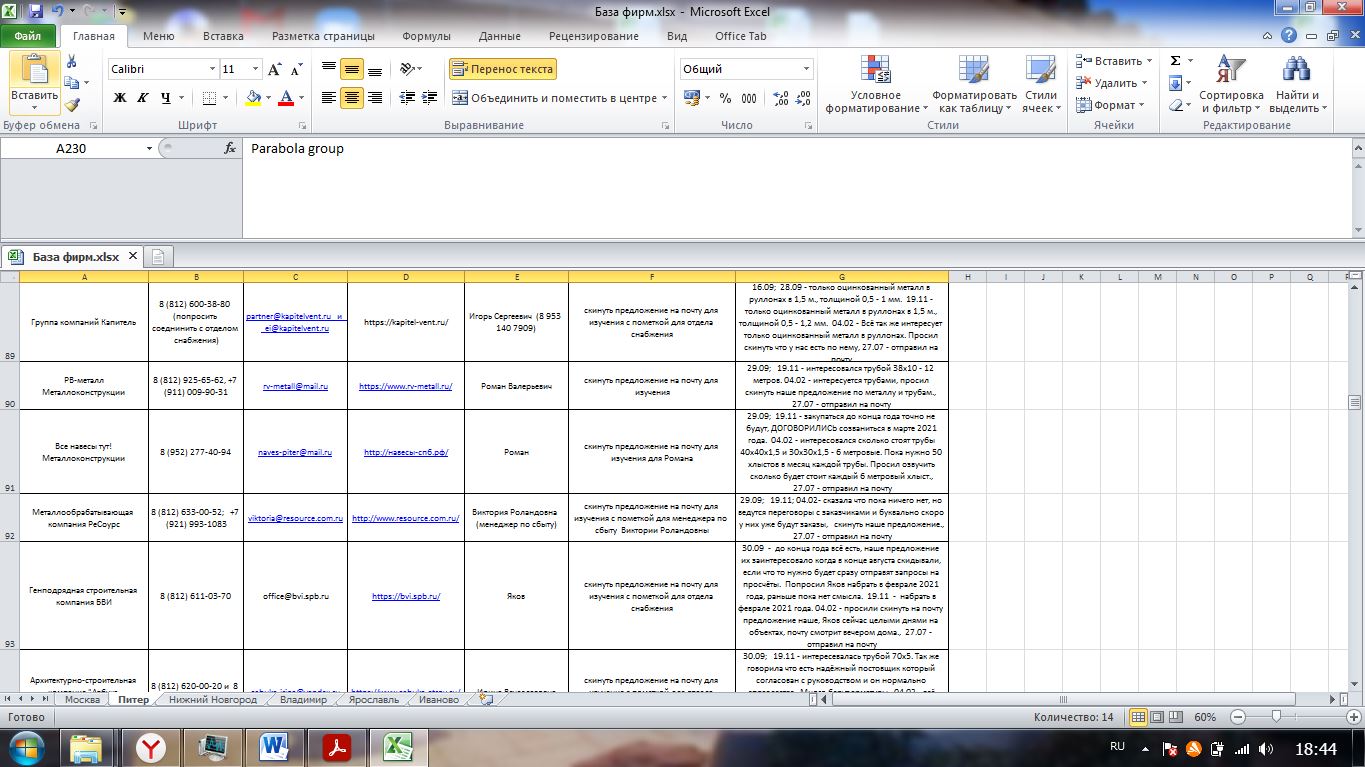
Task: Apply font color red A icon
Action: pyautogui.click(x=287, y=97)
